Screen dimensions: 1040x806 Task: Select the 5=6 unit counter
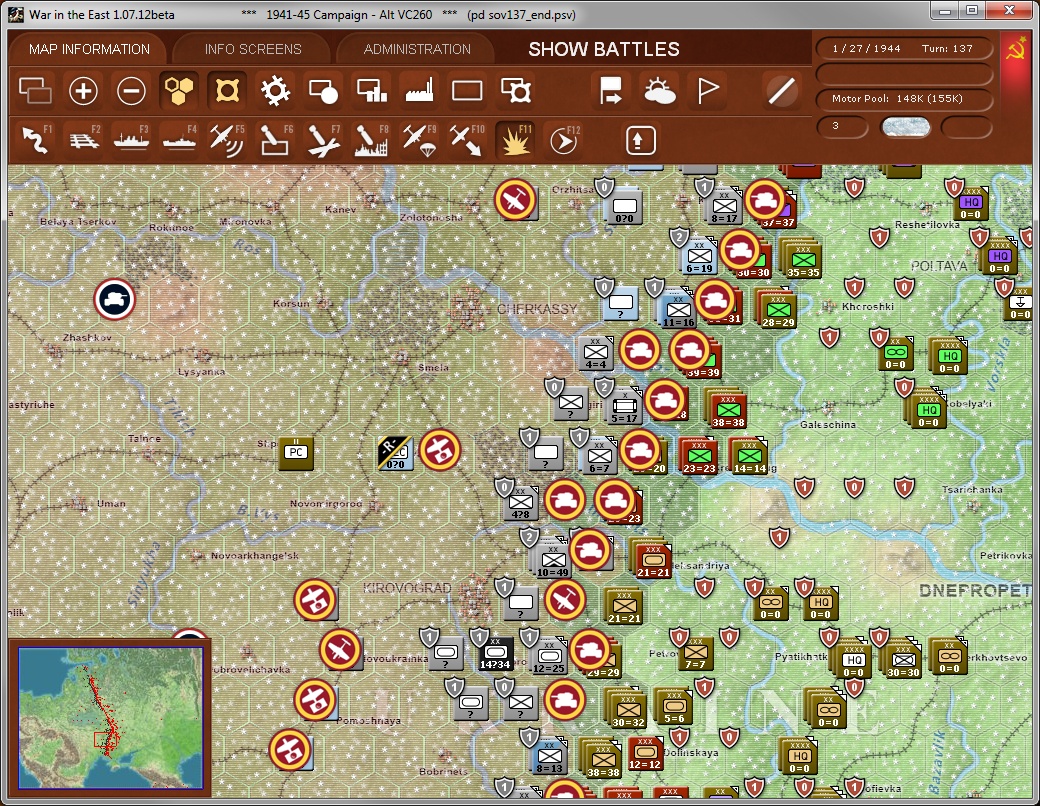coord(674,707)
